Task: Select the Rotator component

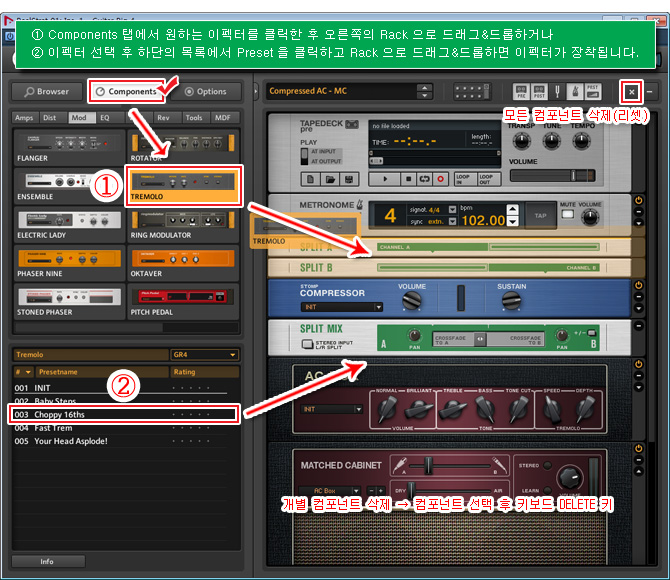Action: pos(183,147)
